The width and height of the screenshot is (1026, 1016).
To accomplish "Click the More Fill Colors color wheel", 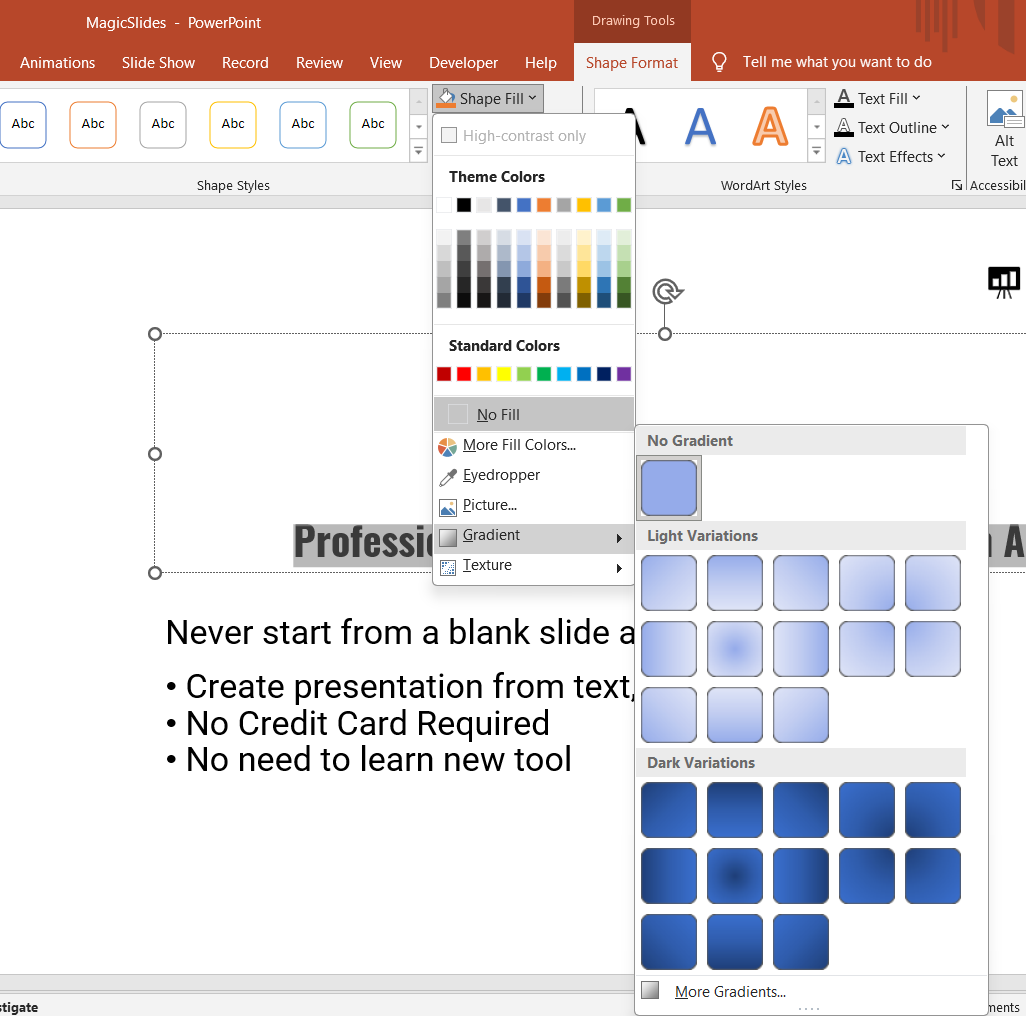I will click(x=447, y=446).
